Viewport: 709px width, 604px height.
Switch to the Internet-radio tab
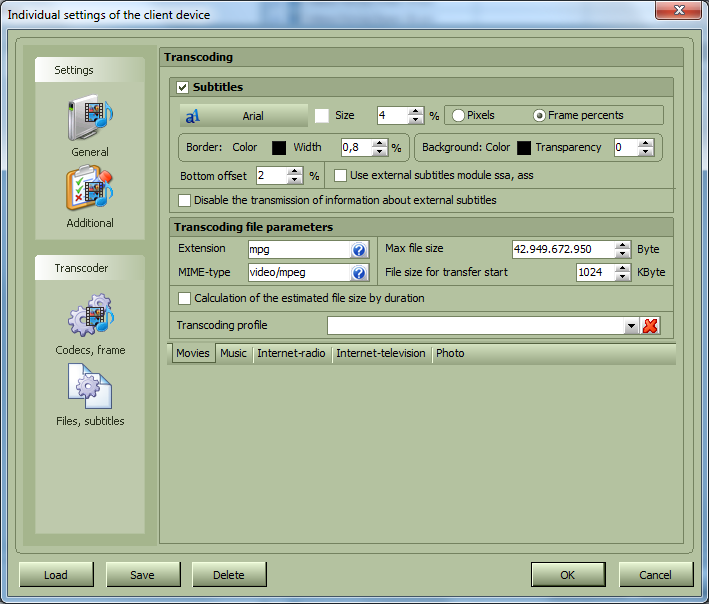pyautogui.click(x=291, y=354)
